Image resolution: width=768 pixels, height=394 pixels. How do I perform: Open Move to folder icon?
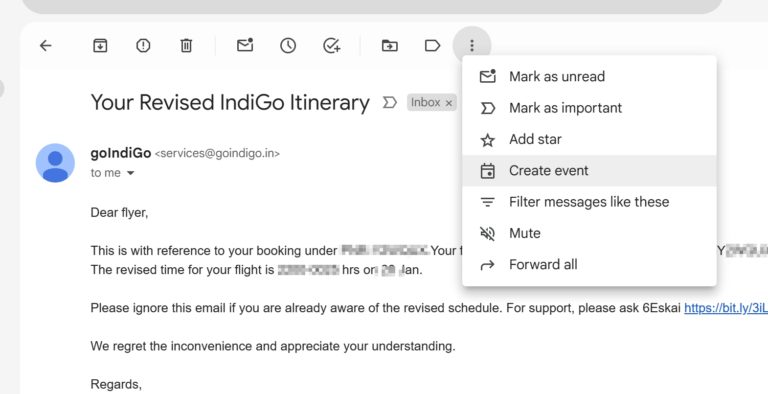click(x=389, y=46)
